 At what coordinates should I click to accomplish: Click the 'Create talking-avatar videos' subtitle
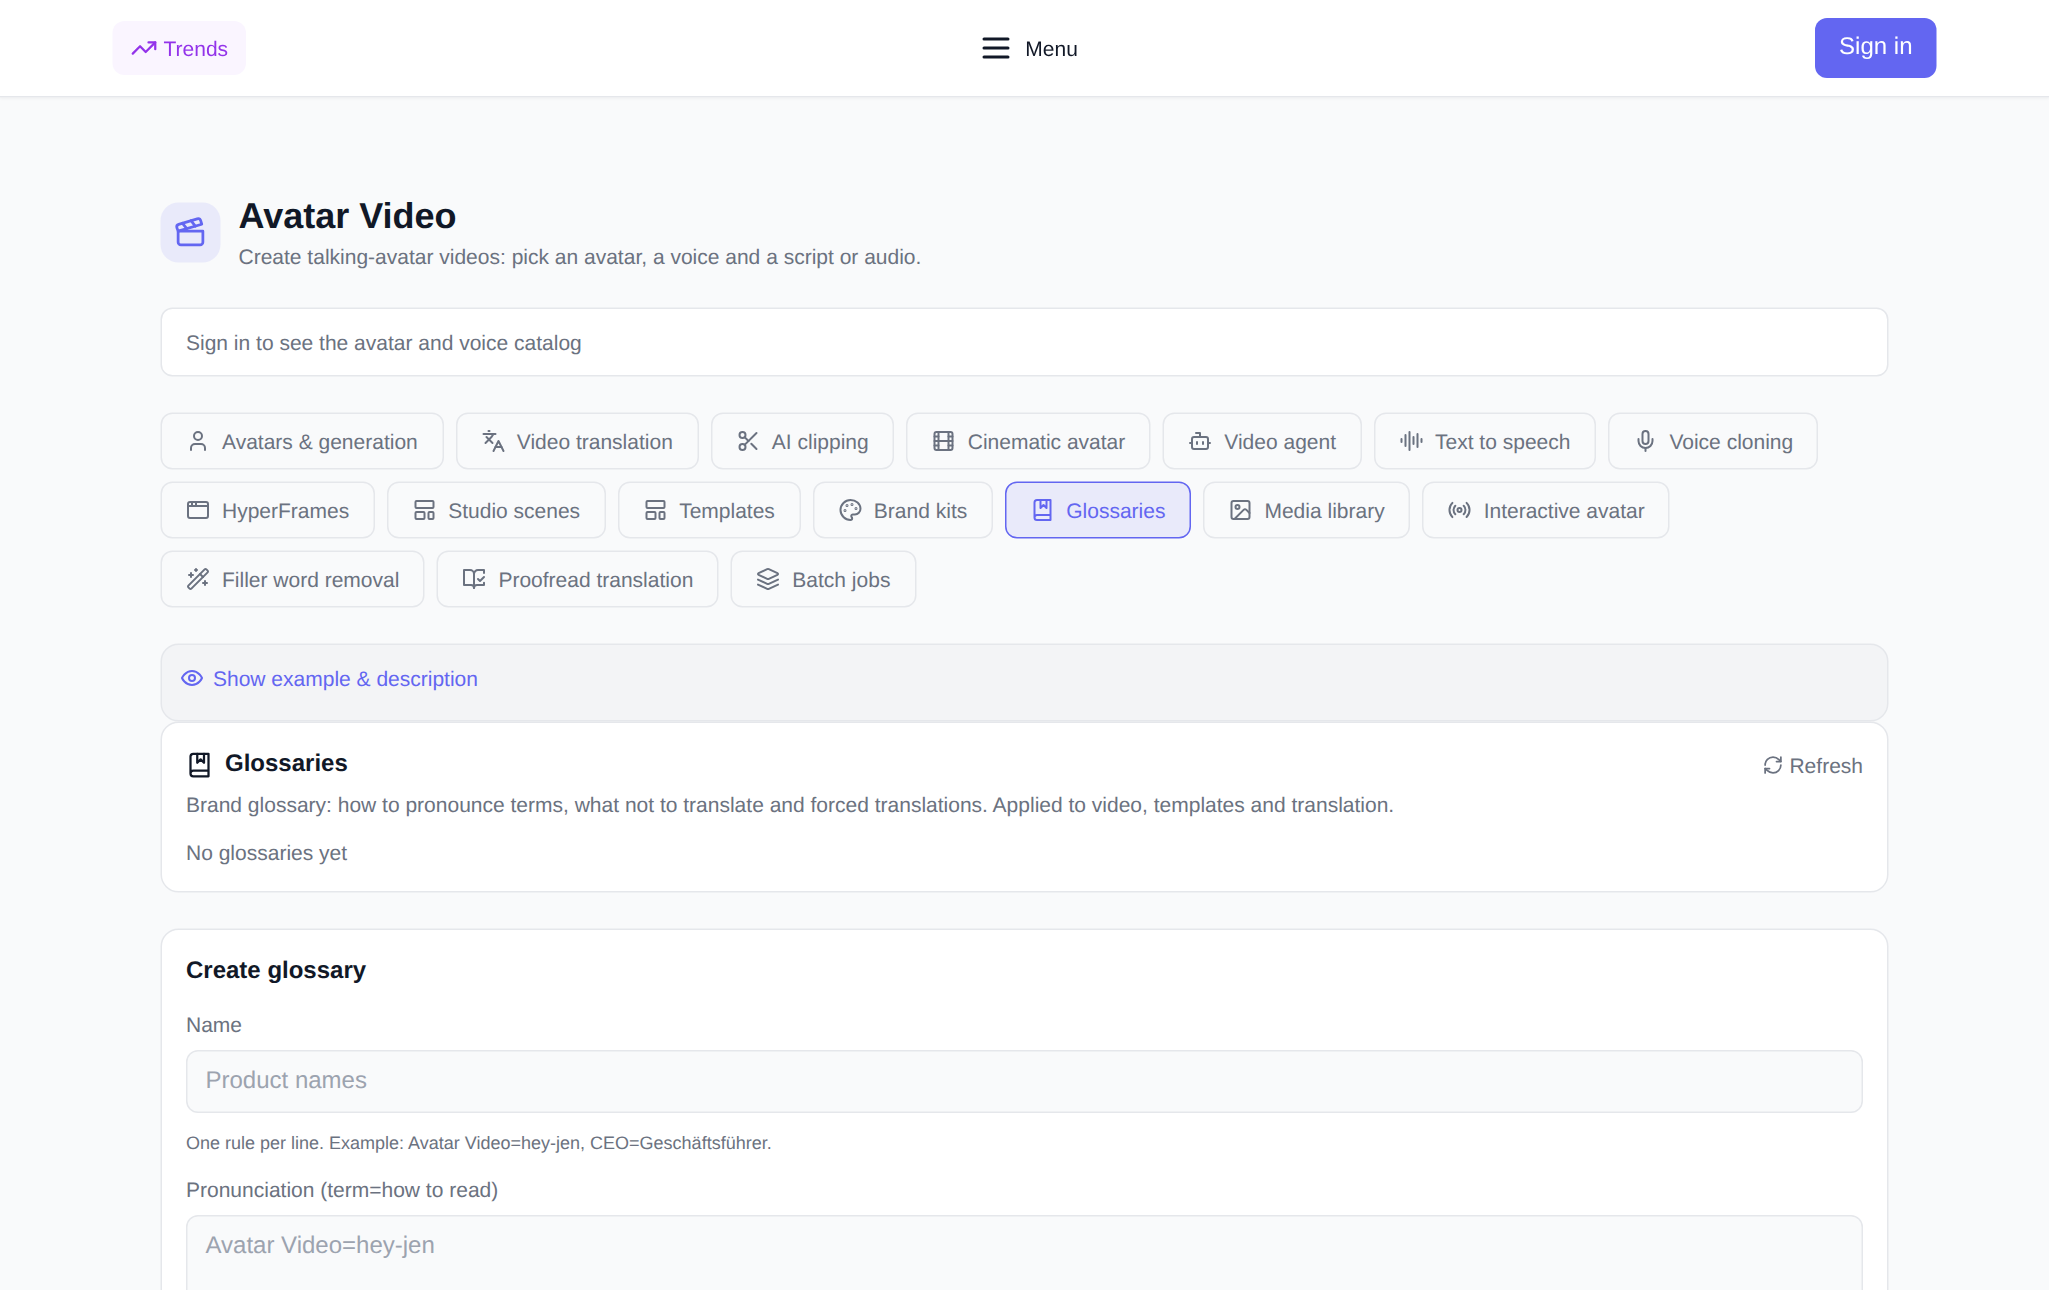click(x=580, y=257)
